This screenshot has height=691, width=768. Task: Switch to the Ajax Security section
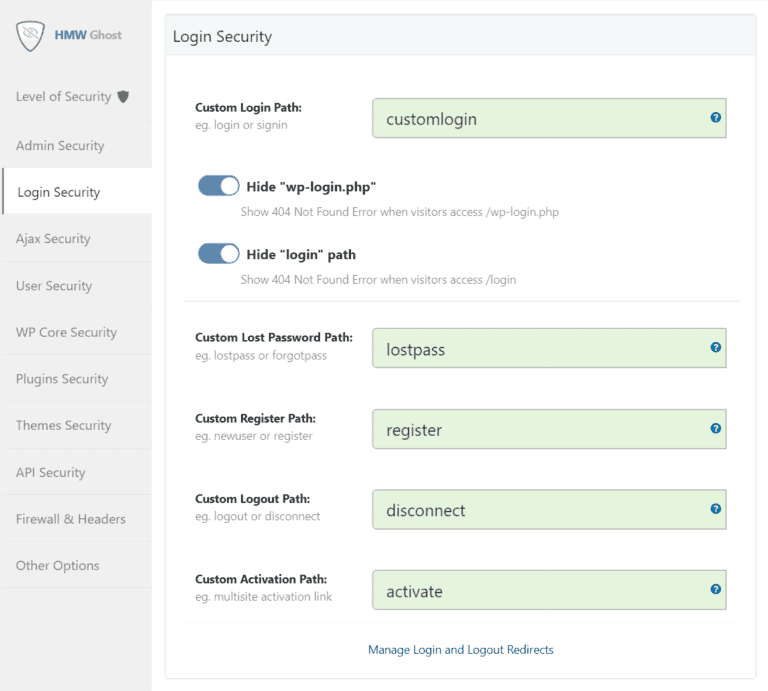pyautogui.click(x=53, y=239)
